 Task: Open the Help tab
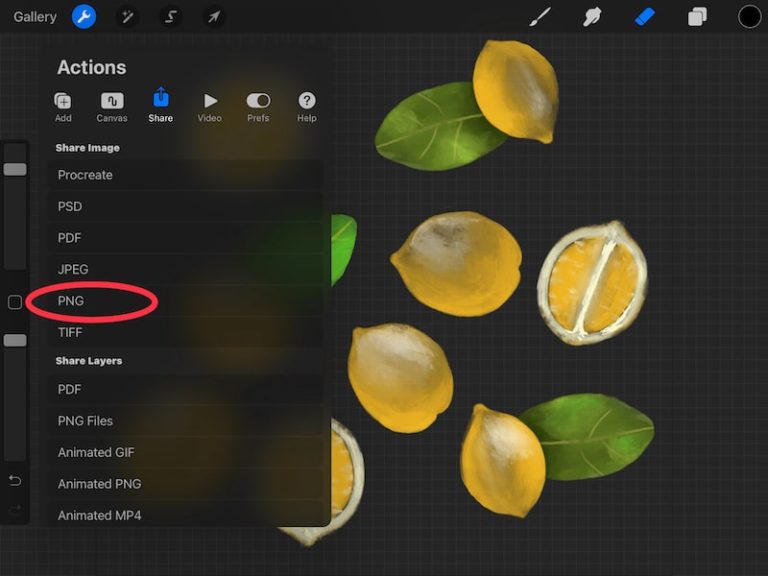point(307,107)
